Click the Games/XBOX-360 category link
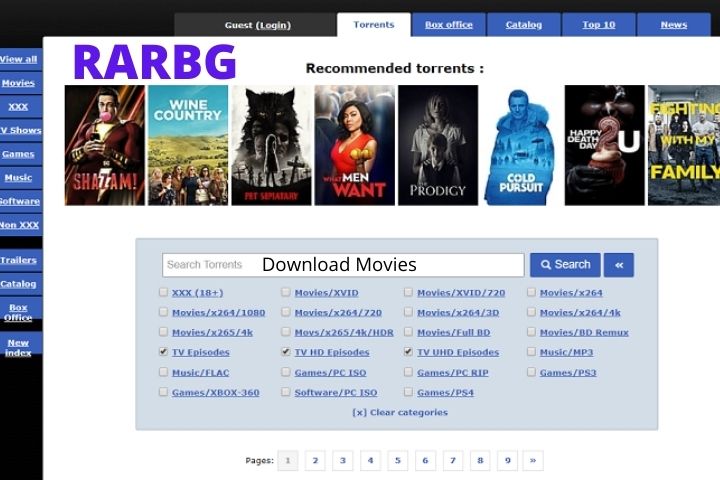The image size is (720, 480). point(216,393)
